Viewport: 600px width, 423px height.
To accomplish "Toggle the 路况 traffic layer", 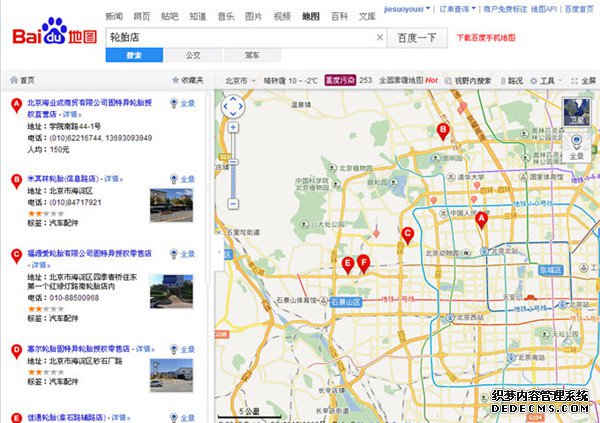I will 511,80.
